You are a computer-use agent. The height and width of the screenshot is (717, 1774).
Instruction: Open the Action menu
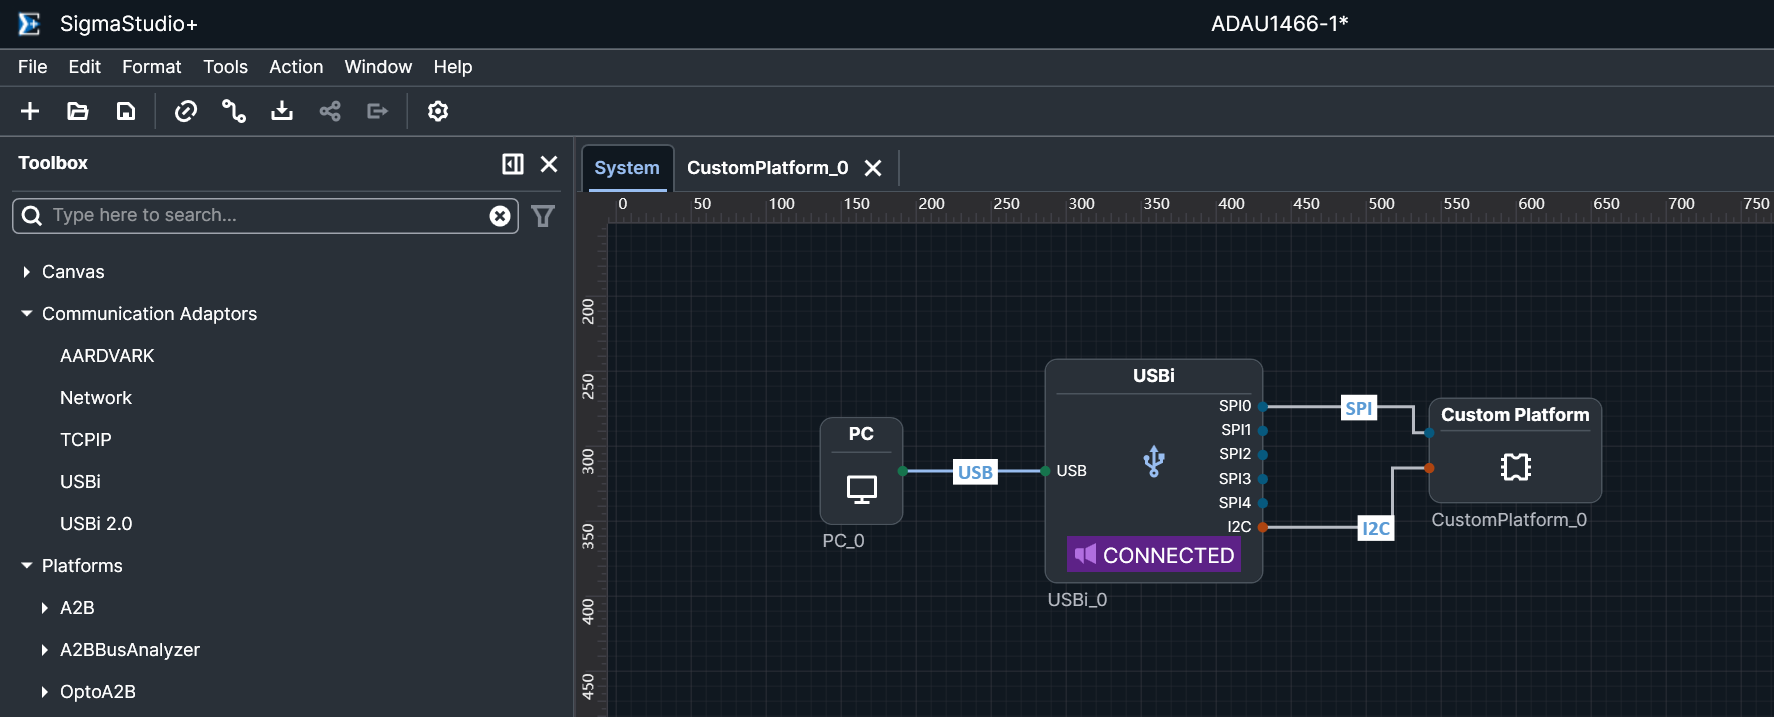coord(296,67)
